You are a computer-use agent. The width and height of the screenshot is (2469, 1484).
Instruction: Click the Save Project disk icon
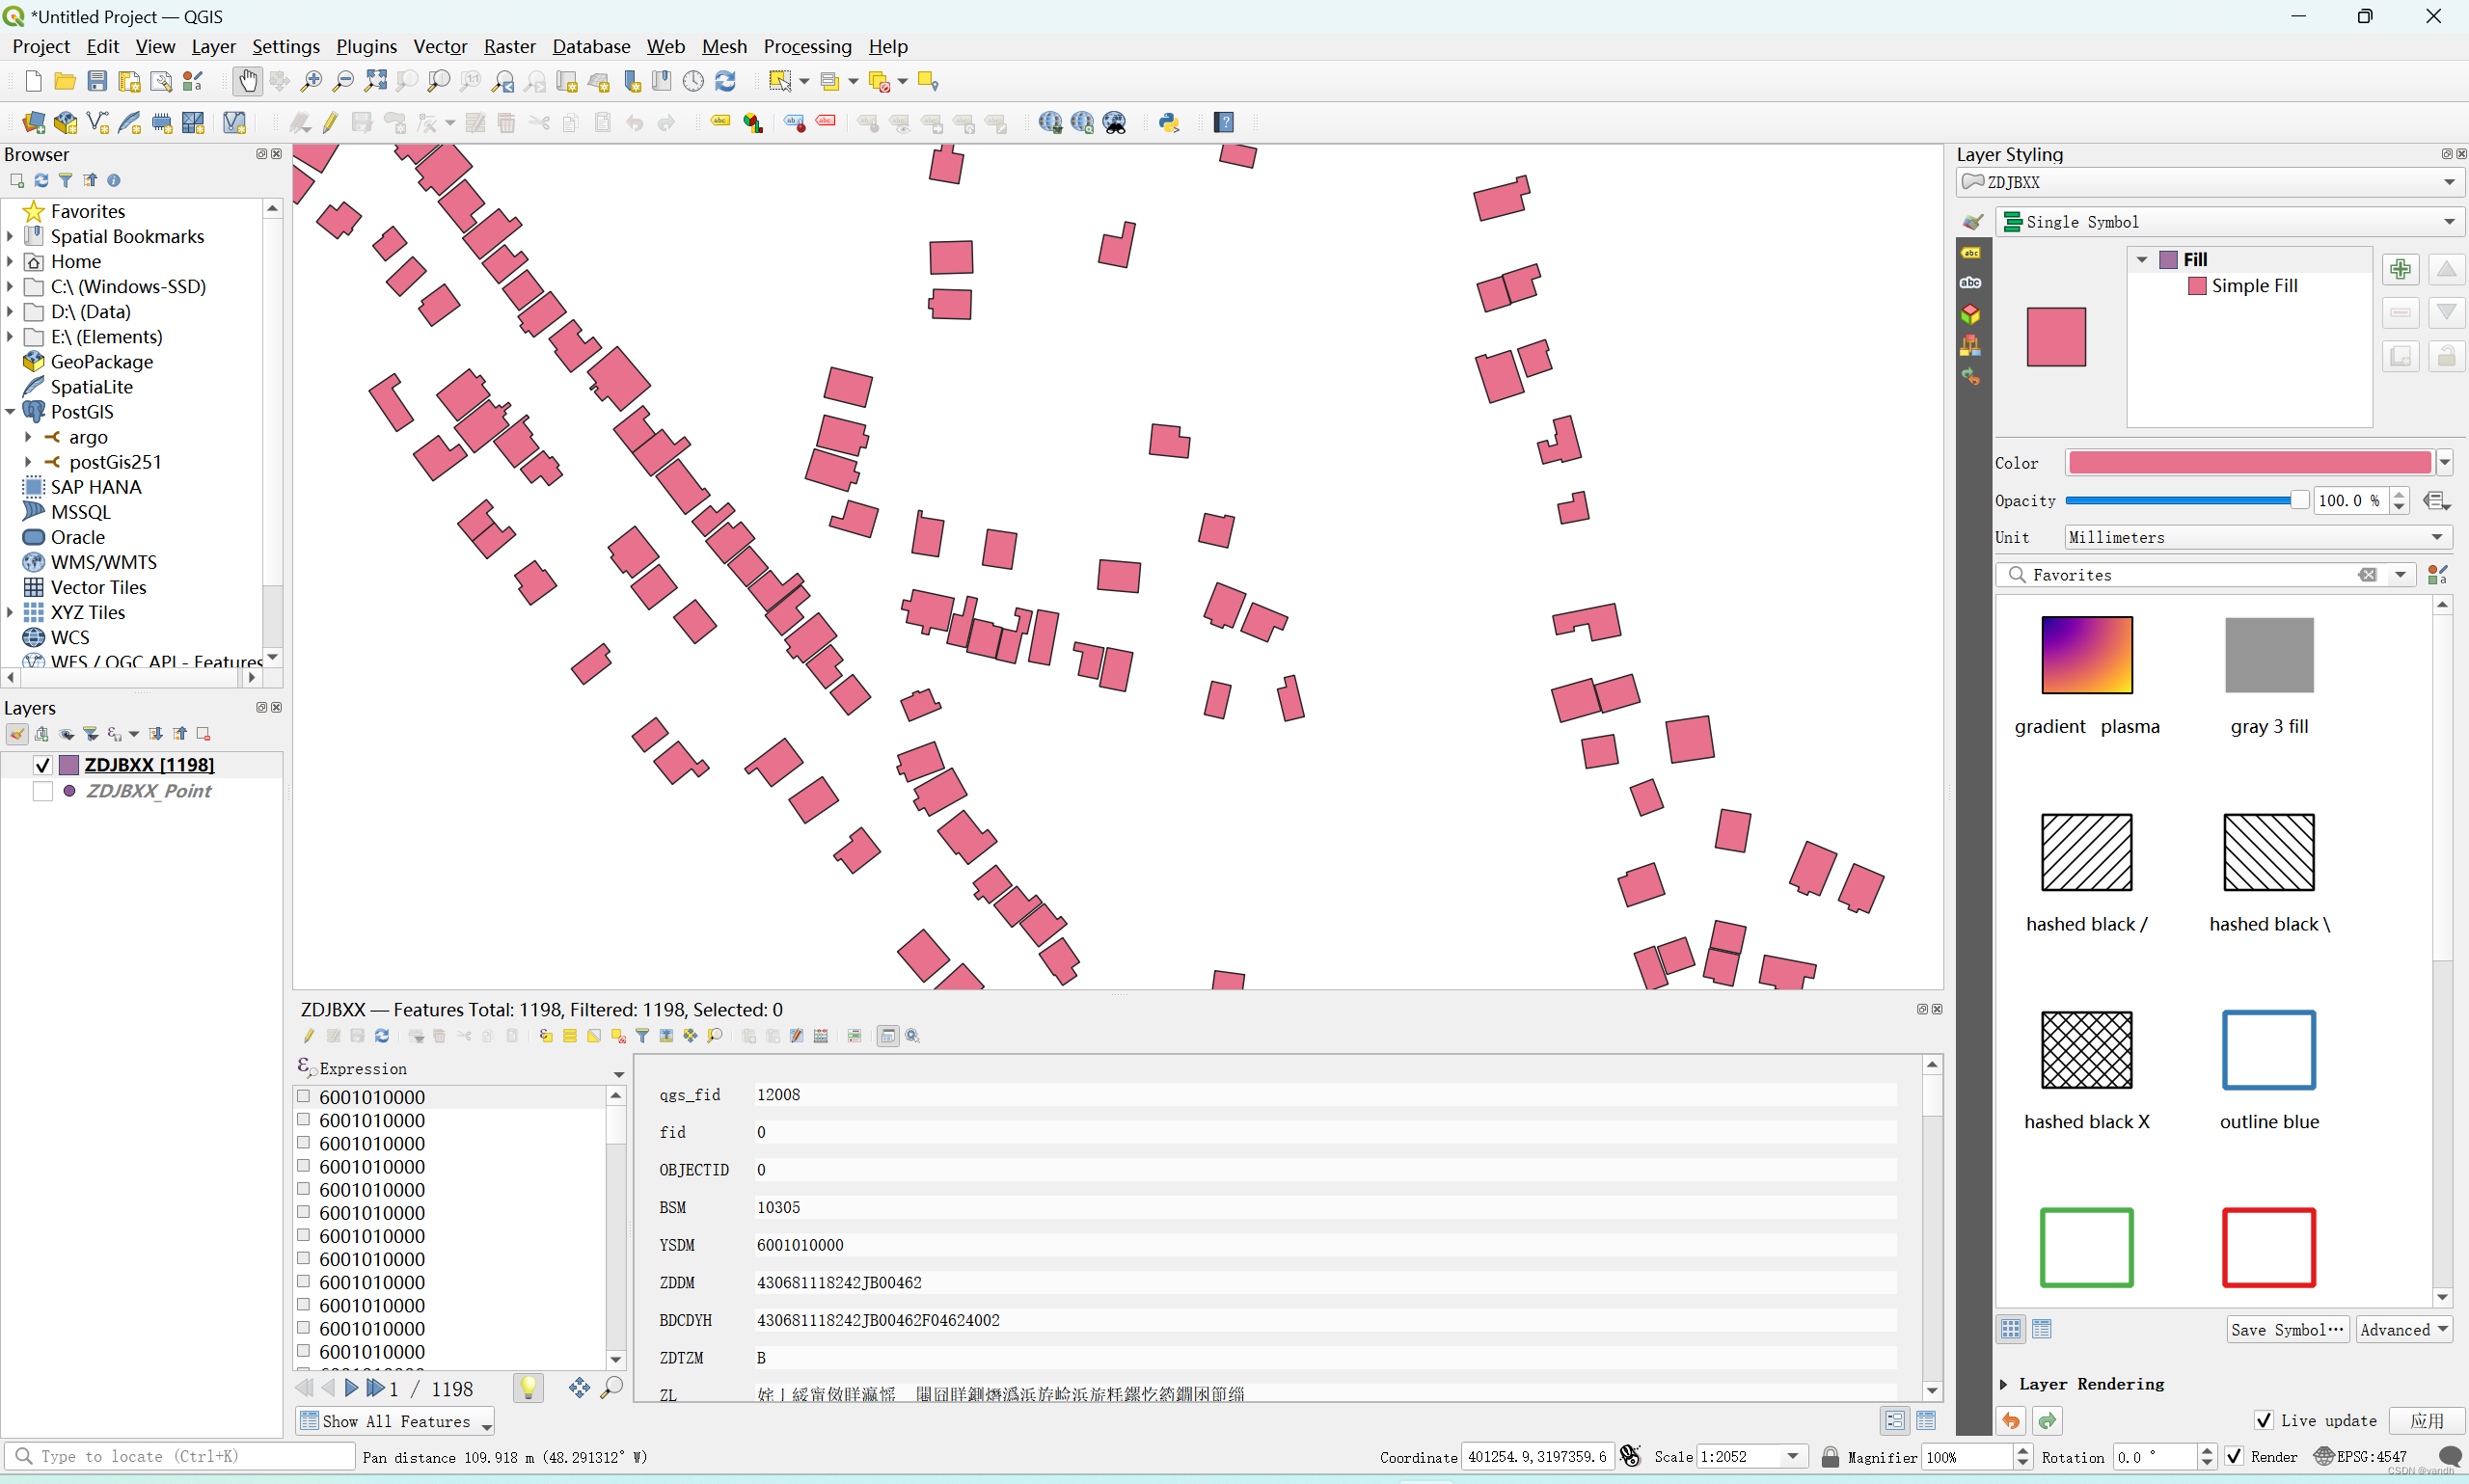coord(97,81)
